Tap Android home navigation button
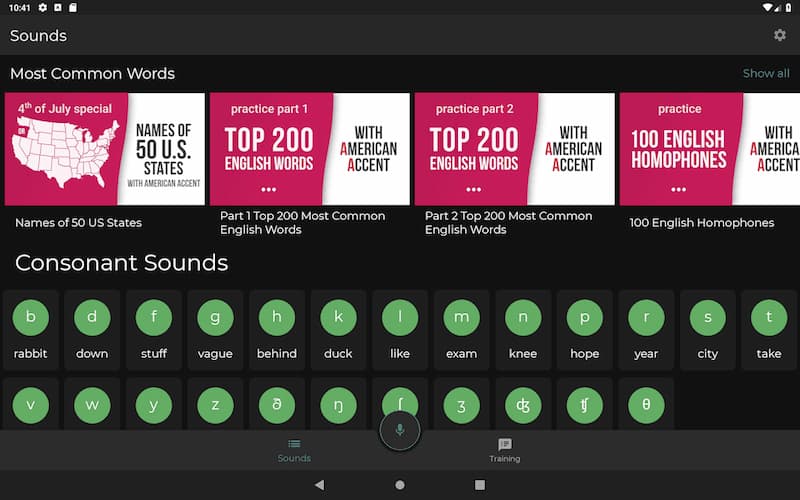Viewport: 800px width, 500px height. click(x=400, y=485)
